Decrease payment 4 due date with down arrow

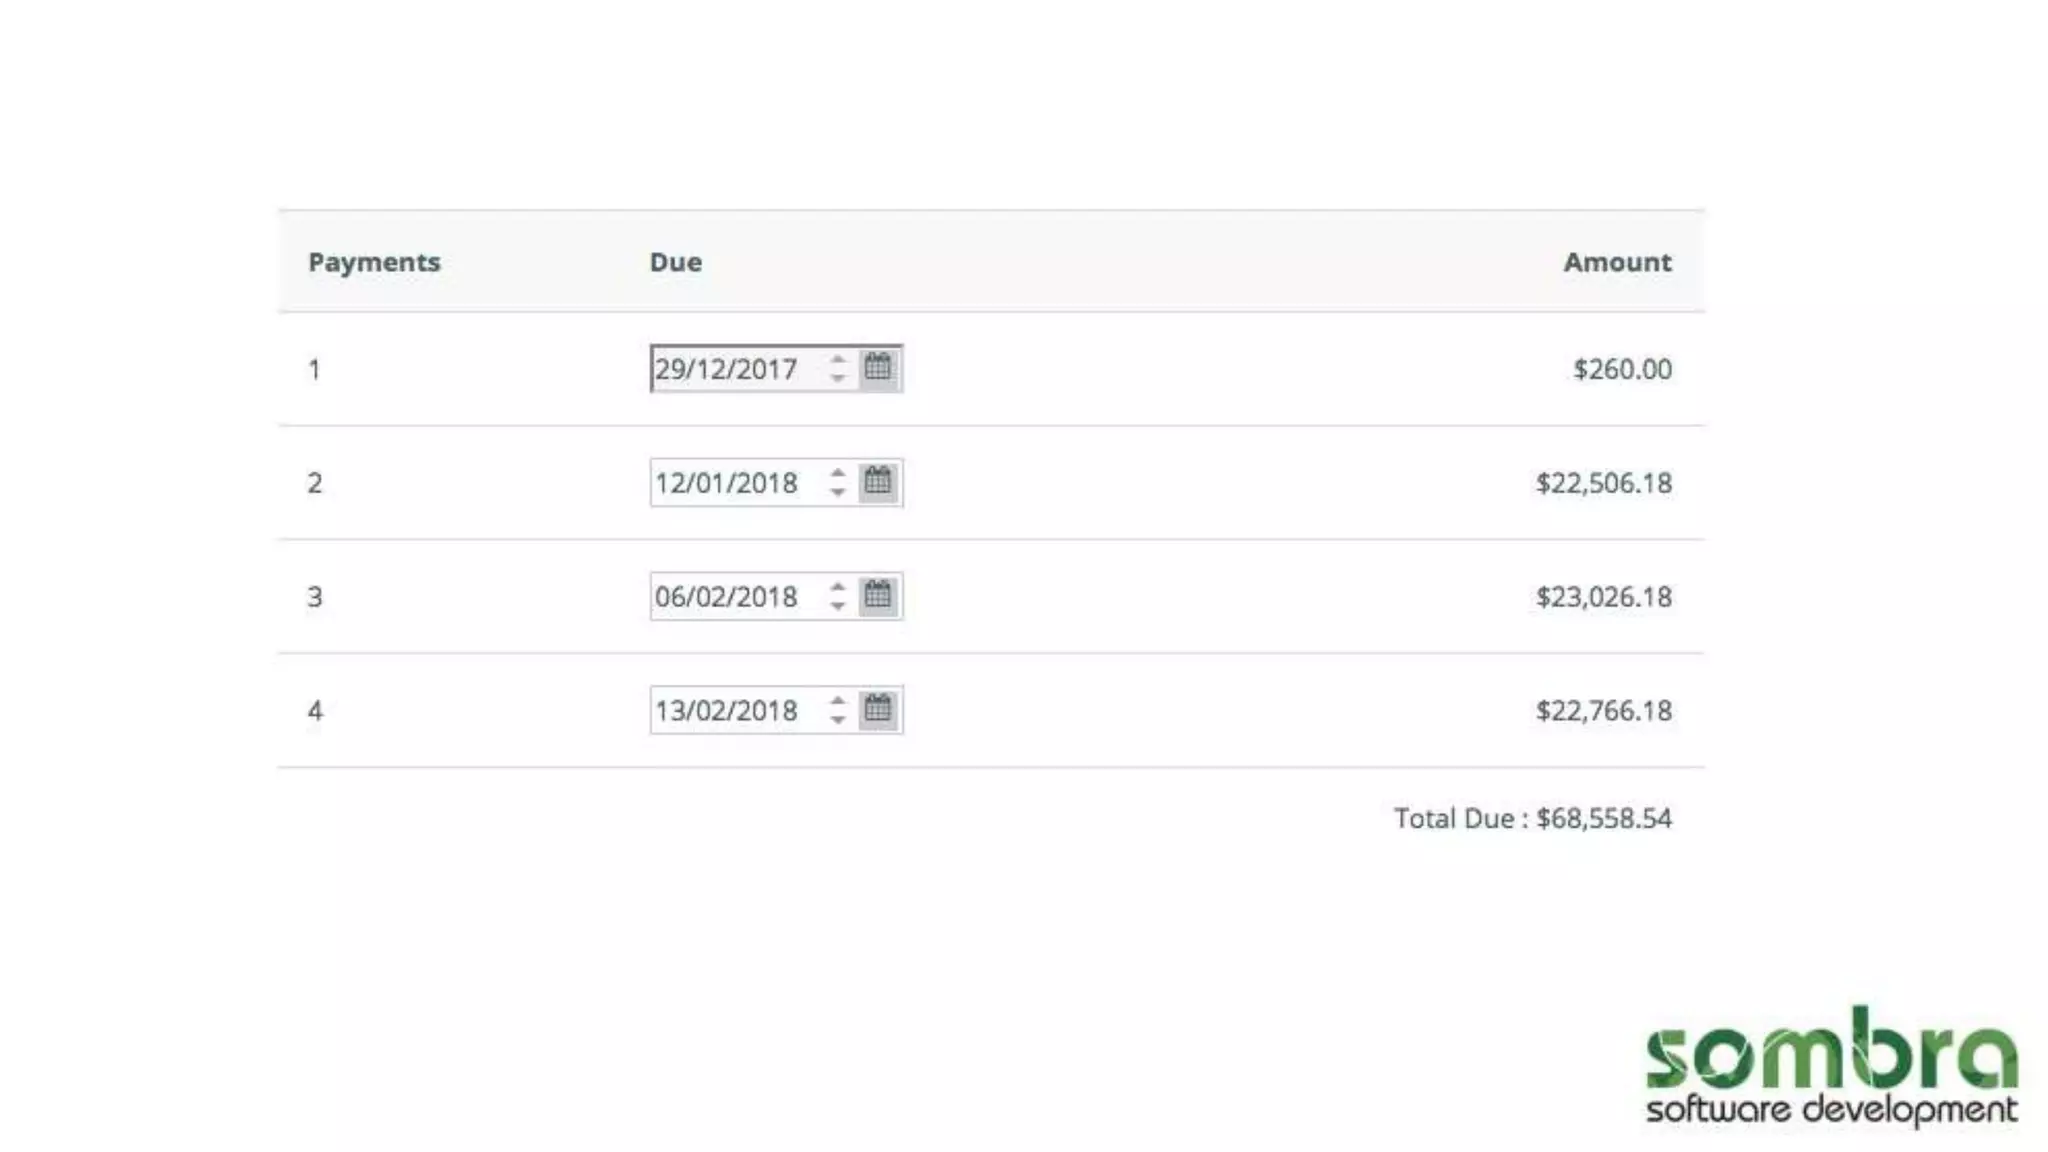coord(838,720)
